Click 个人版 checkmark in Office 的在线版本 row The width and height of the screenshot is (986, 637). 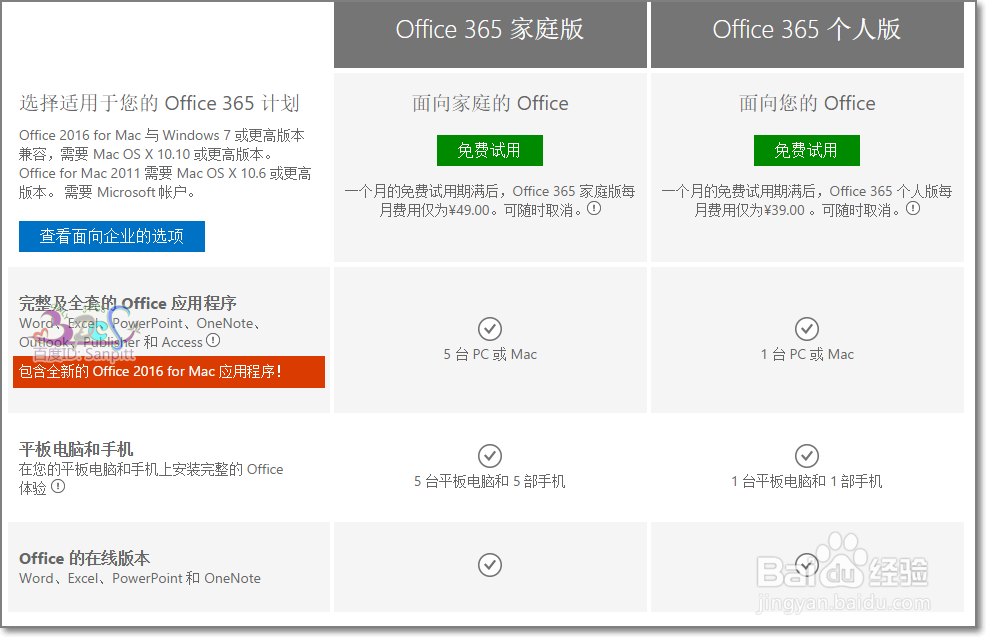pos(807,565)
